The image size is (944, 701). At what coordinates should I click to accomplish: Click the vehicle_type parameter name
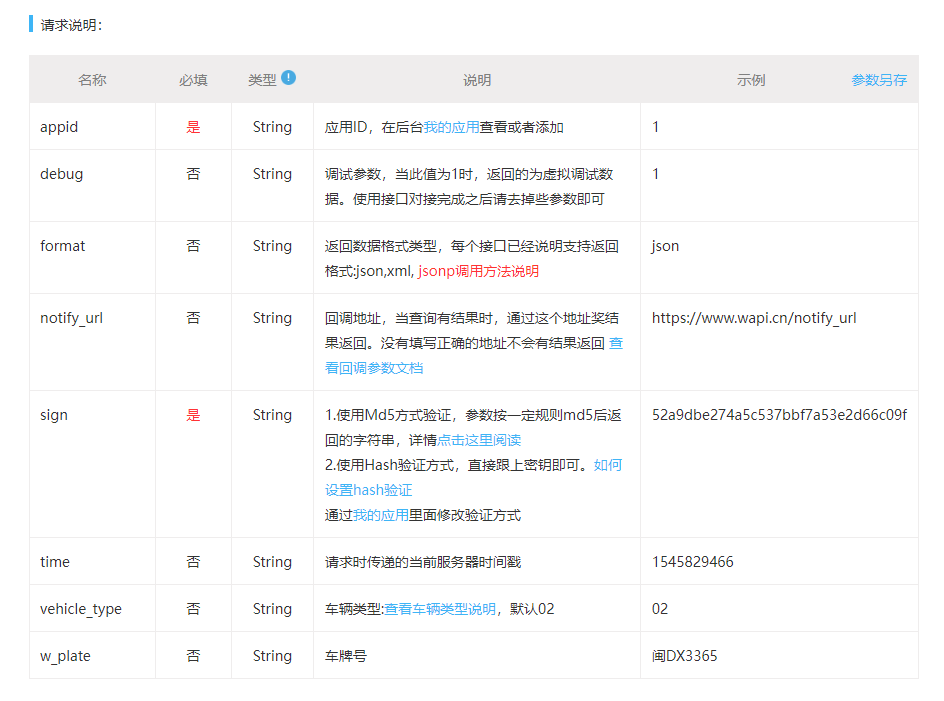[x=81, y=609]
